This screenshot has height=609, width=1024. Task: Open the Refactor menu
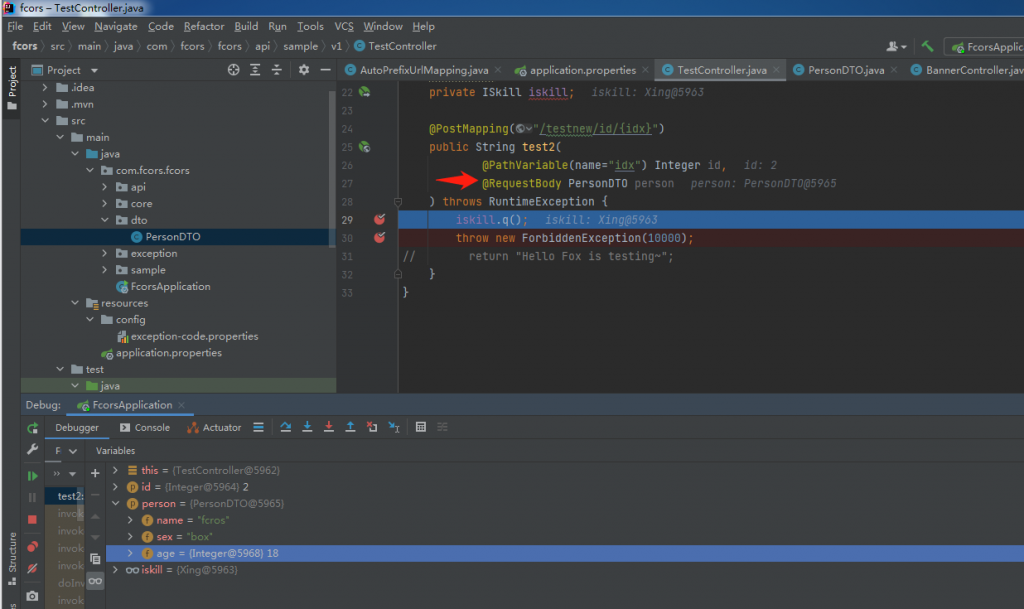coord(204,26)
